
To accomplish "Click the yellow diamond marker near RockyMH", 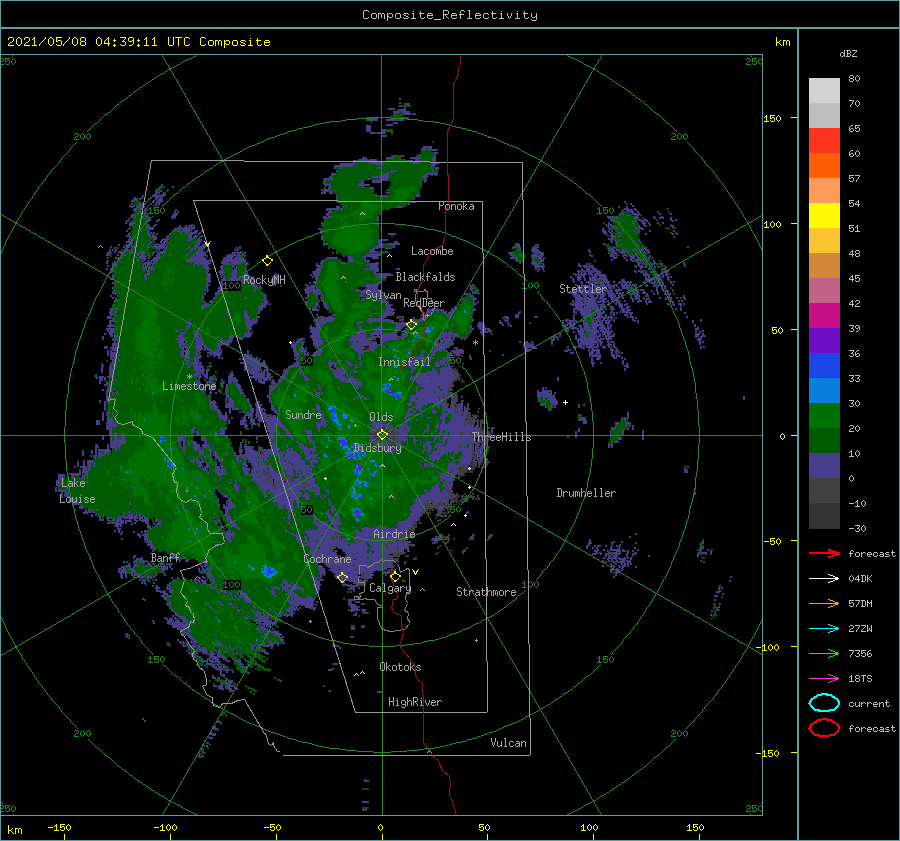I will pos(267,261).
